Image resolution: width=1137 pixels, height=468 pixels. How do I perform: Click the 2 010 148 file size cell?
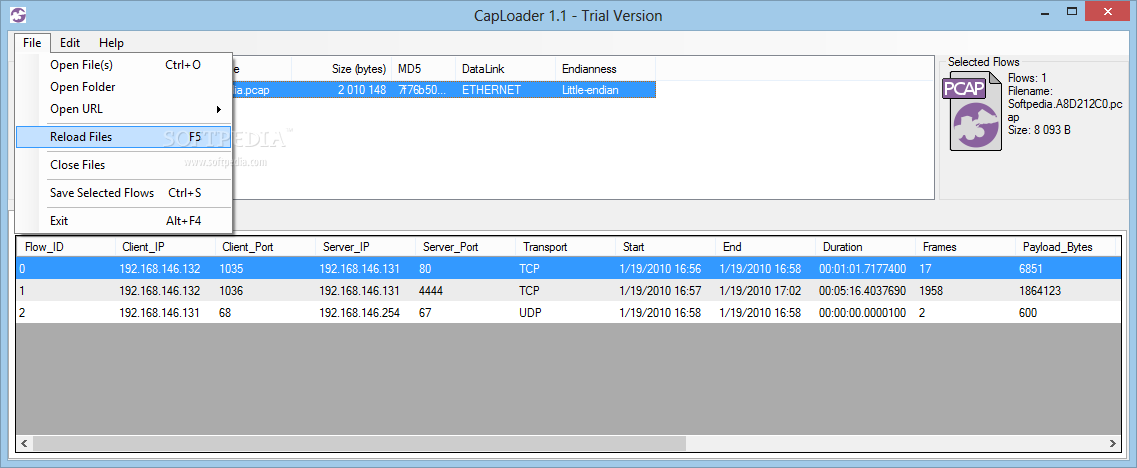tap(362, 90)
